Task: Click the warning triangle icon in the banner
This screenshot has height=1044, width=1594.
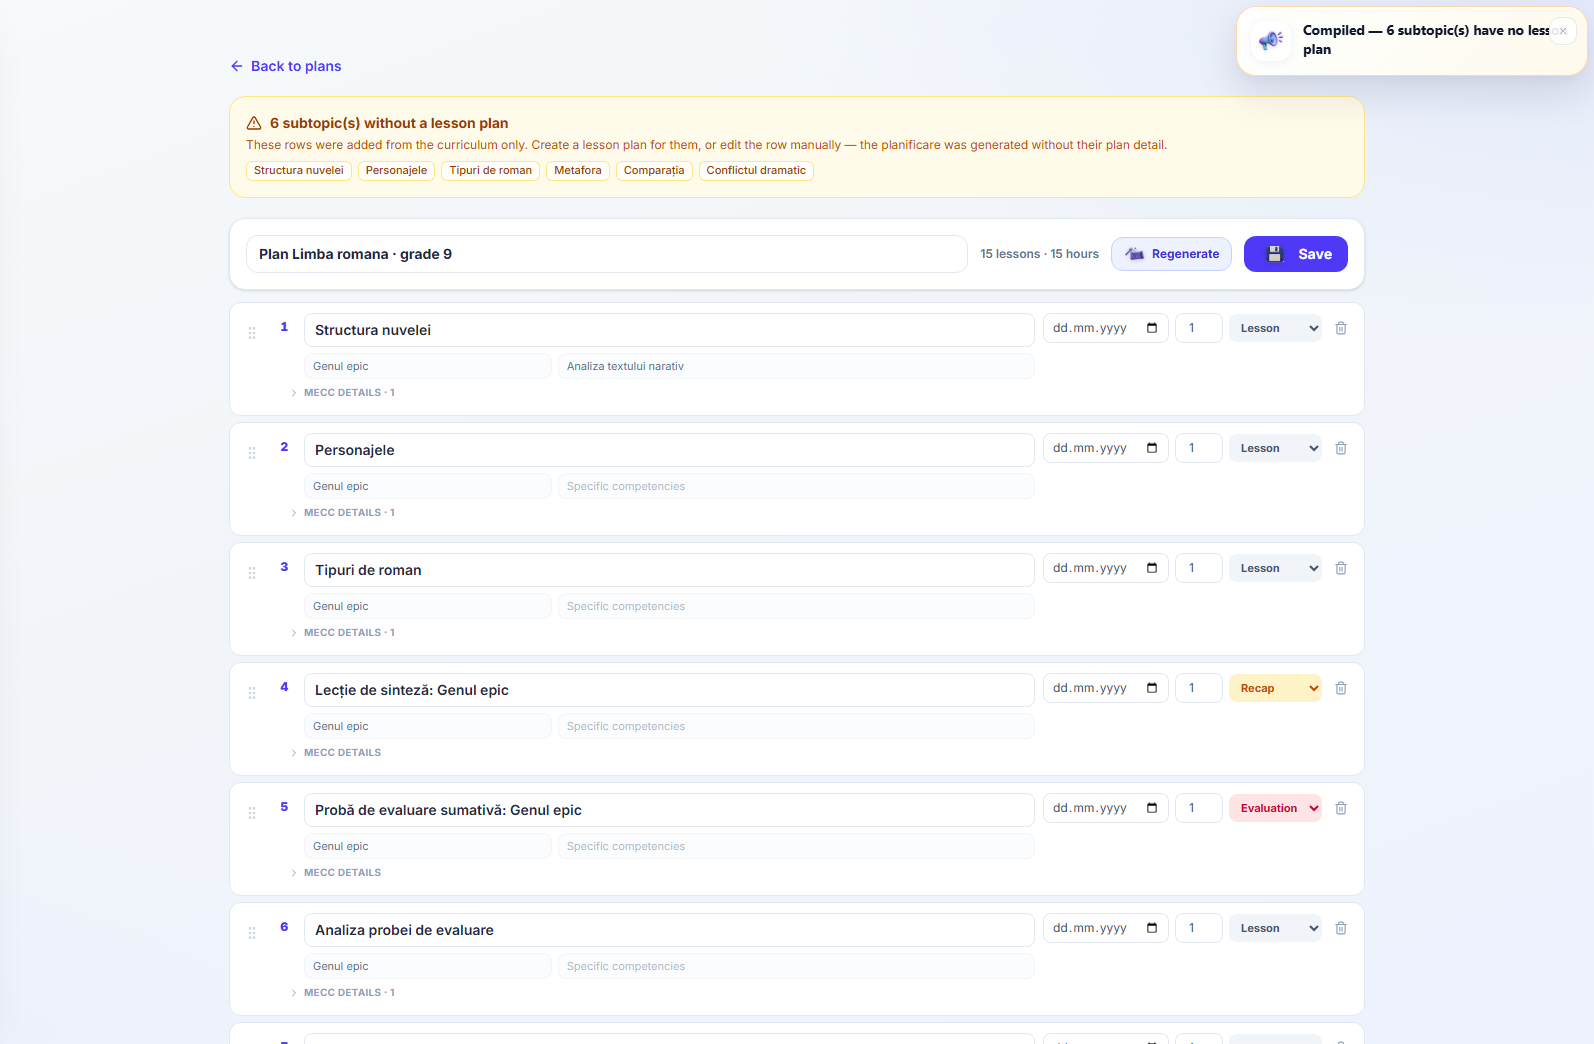Action: 254,123
